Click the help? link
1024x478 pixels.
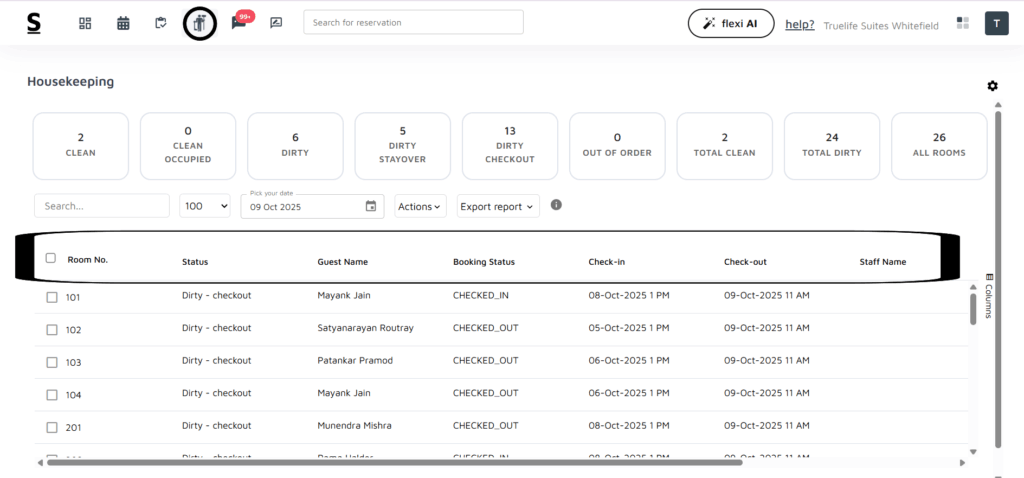click(x=799, y=24)
